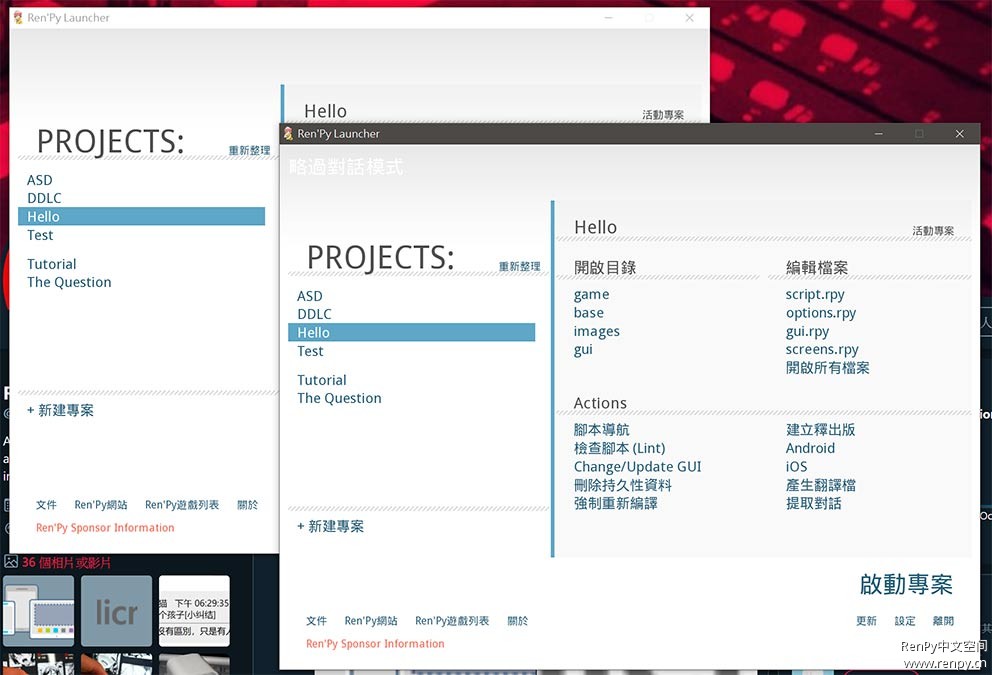Screen dimensions: 992x675
Task: Click 開啟所有檔案 to open all files
Action: pos(827,368)
